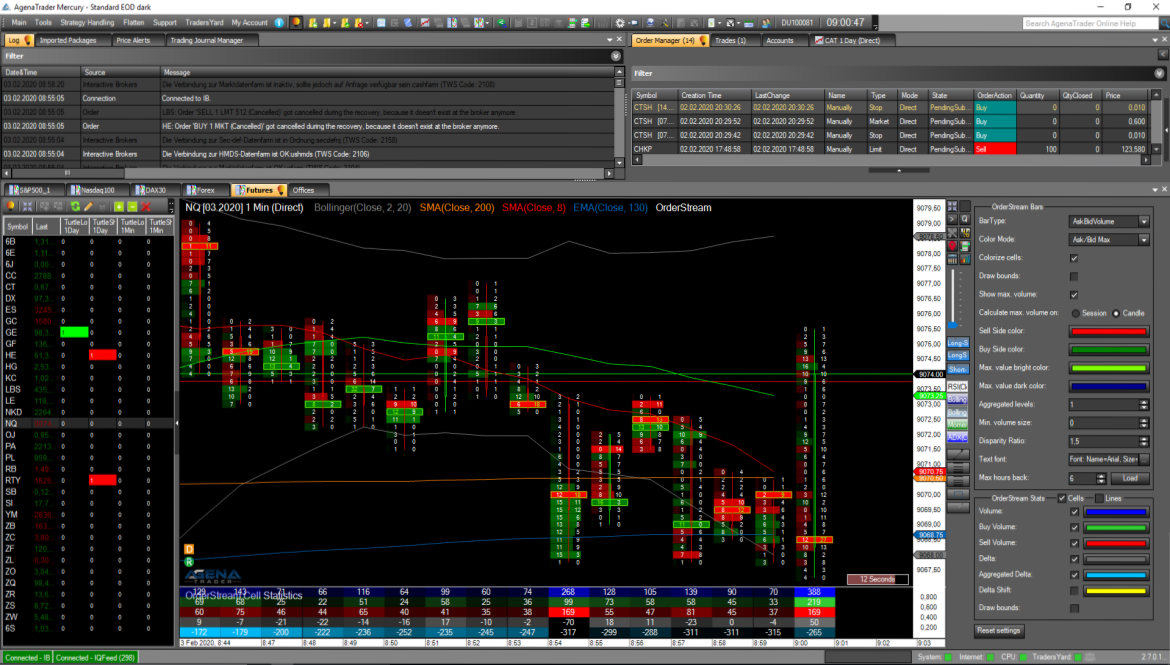Image resolution: width=1170 pixels, height=665 pixels.
Task: Toggle the Delta Shift checkbox
Action: [1074, 590]
